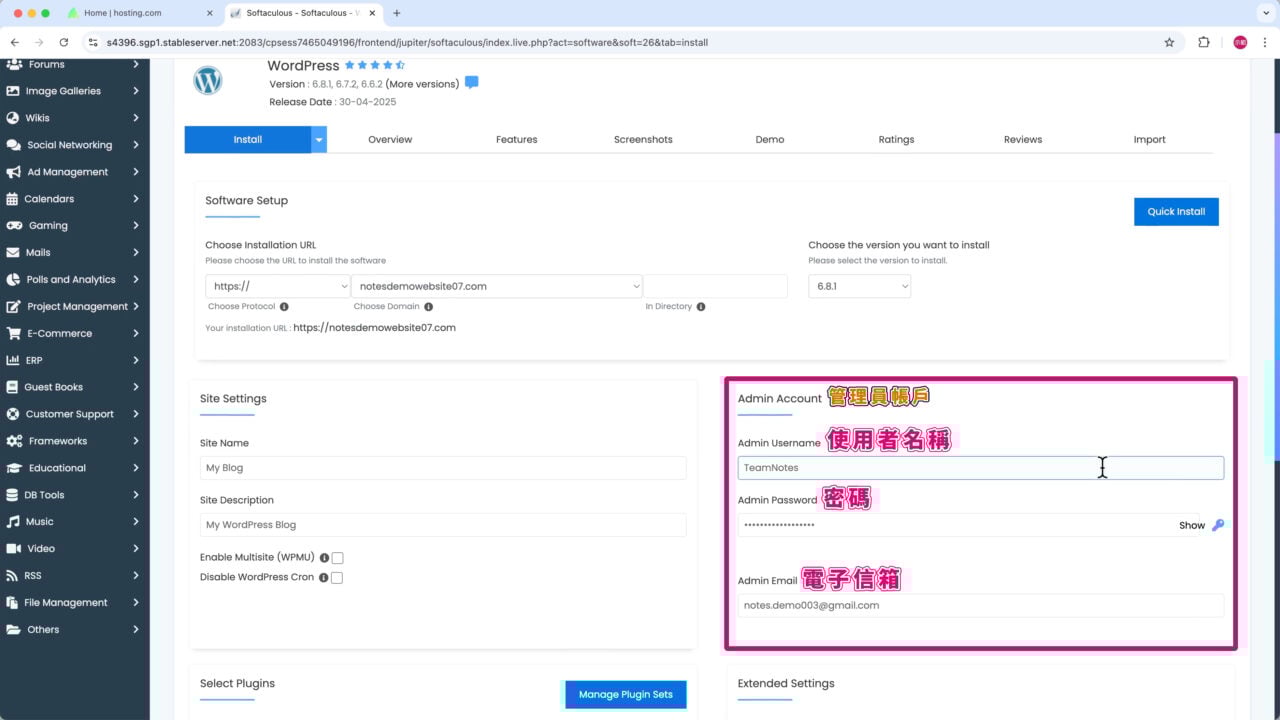Switch to the Screenshots tab
The height and width of the screenshot is (720, 1280).
point(643,140)
